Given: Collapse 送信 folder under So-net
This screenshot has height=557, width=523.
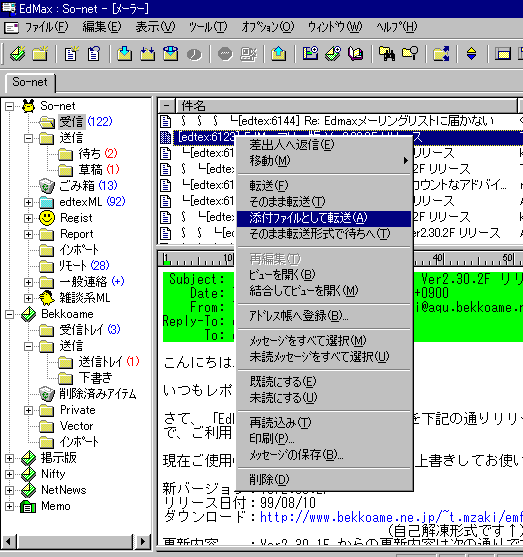Looking at the screenshot, I should tap(28, 138).
